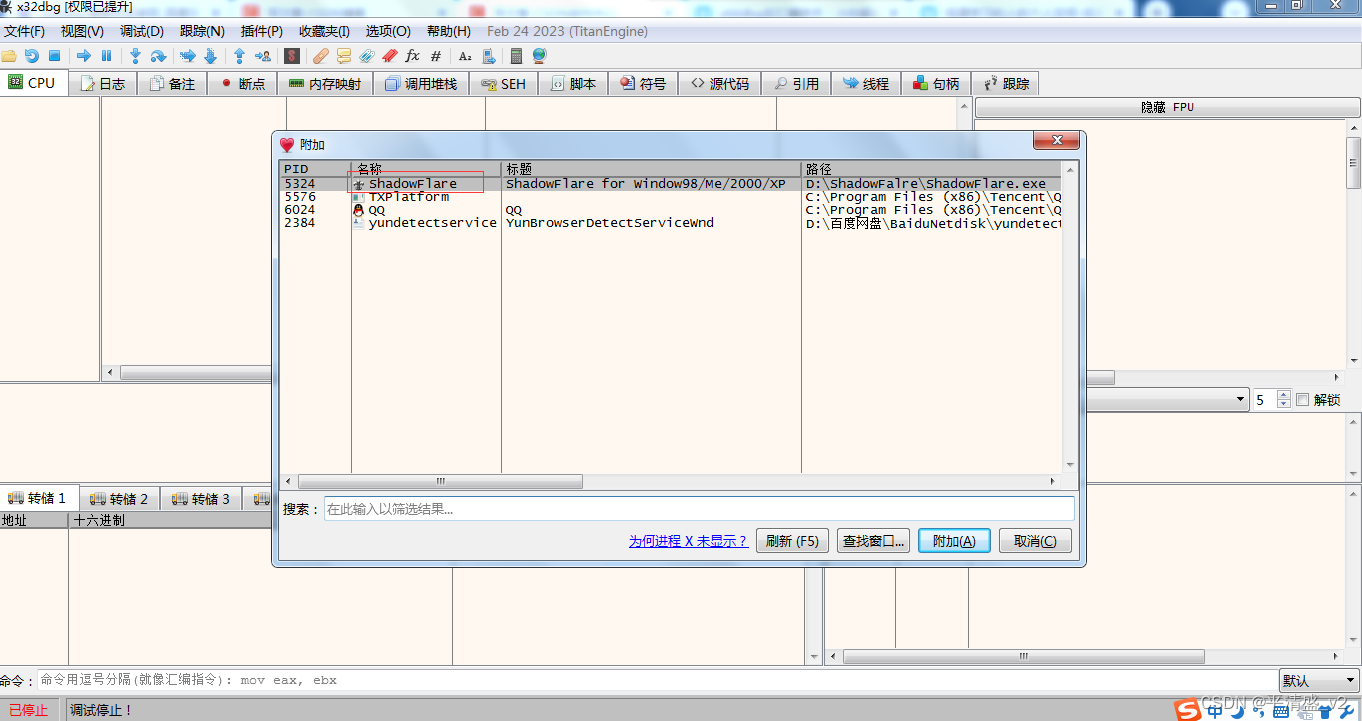The height and width of the screenshot is (721, 1362).
Task: Switch to the 内存映射 tab
Action: 325,84
